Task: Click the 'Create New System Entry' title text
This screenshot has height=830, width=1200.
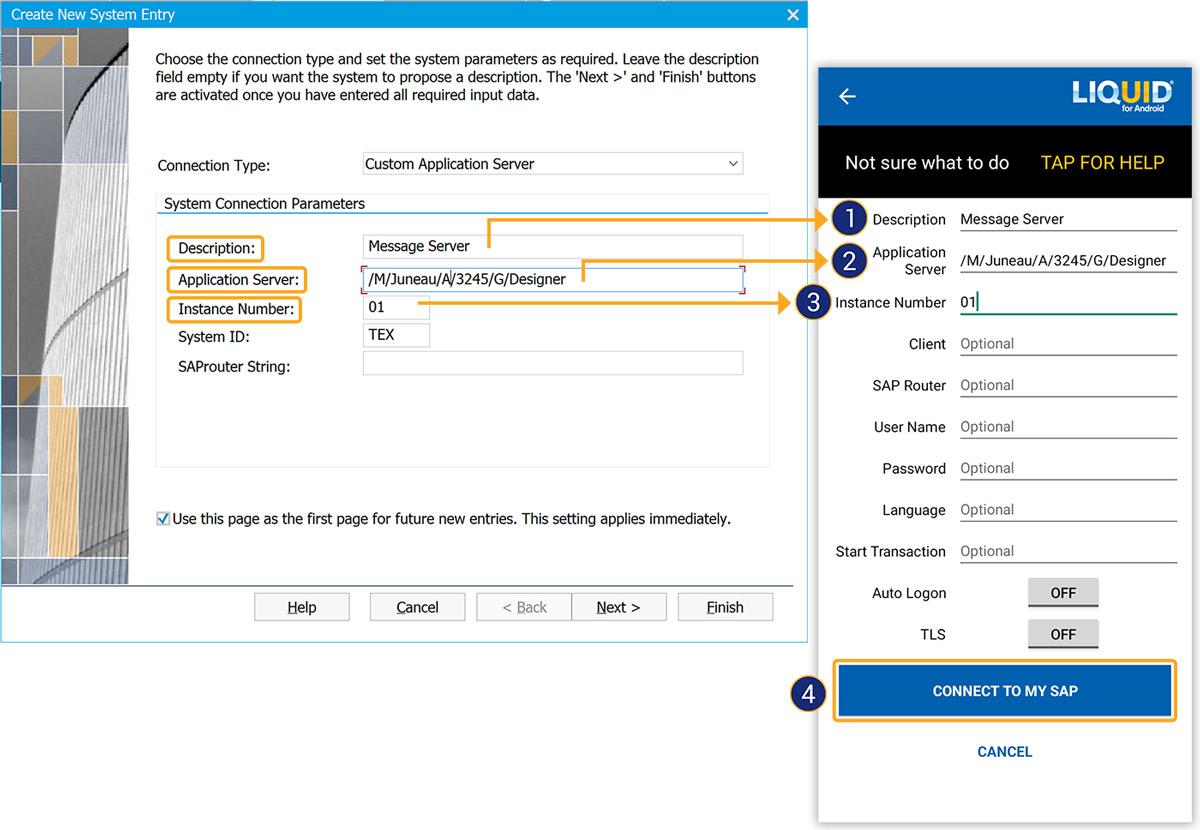Action: click(x=93, y=15)
